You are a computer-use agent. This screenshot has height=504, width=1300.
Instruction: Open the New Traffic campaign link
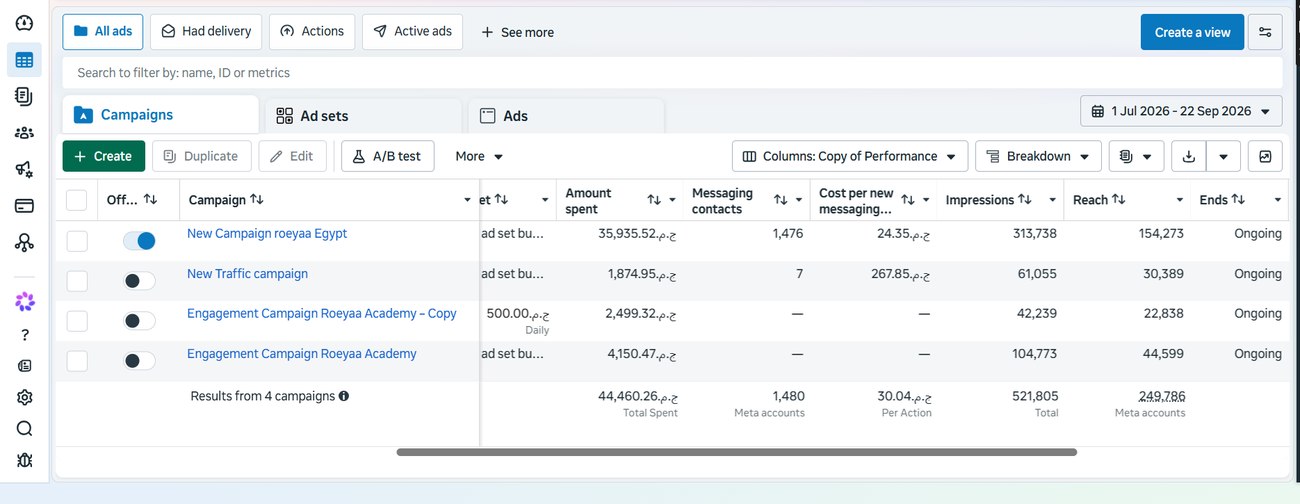(x=247, y=273)
